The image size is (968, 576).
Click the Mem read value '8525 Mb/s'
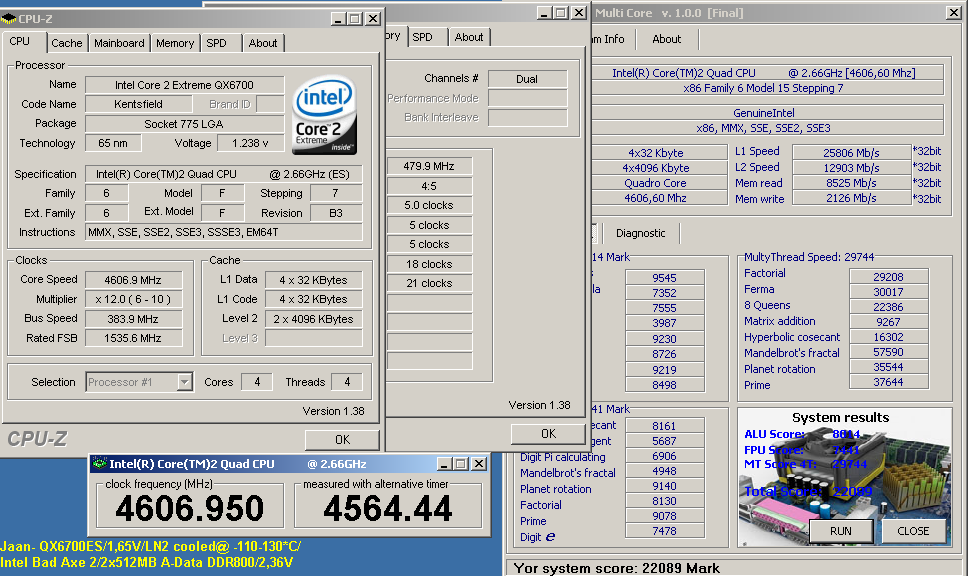[x=851, y=183]
